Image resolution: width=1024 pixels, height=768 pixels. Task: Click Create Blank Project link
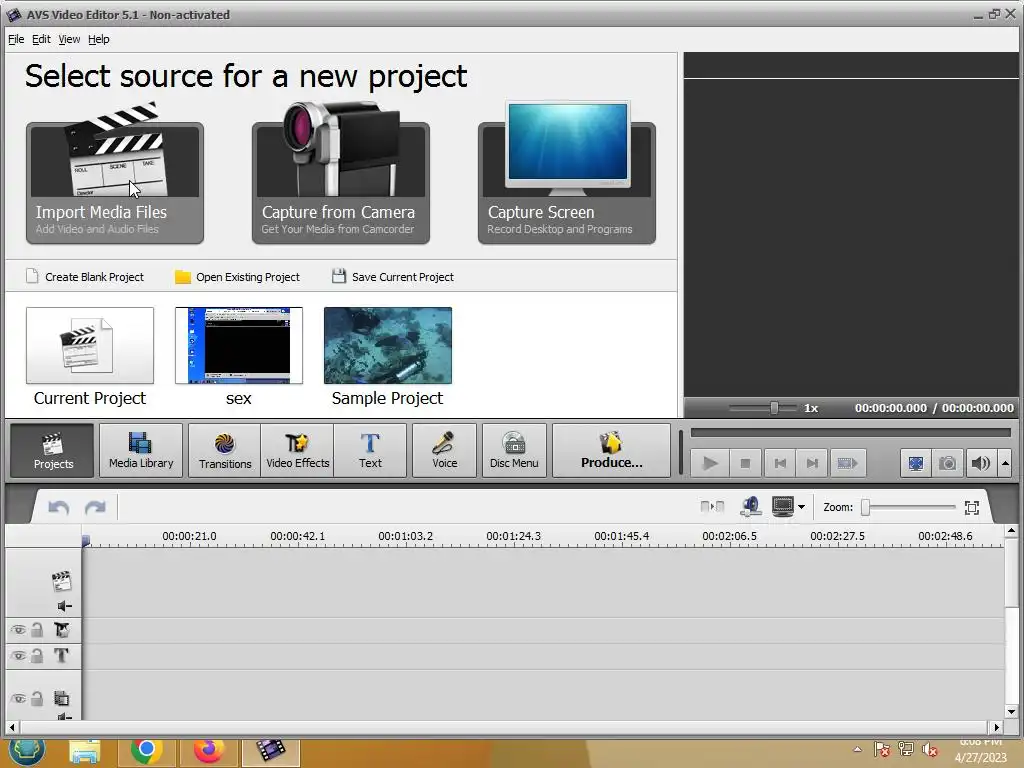coord(85,277)
